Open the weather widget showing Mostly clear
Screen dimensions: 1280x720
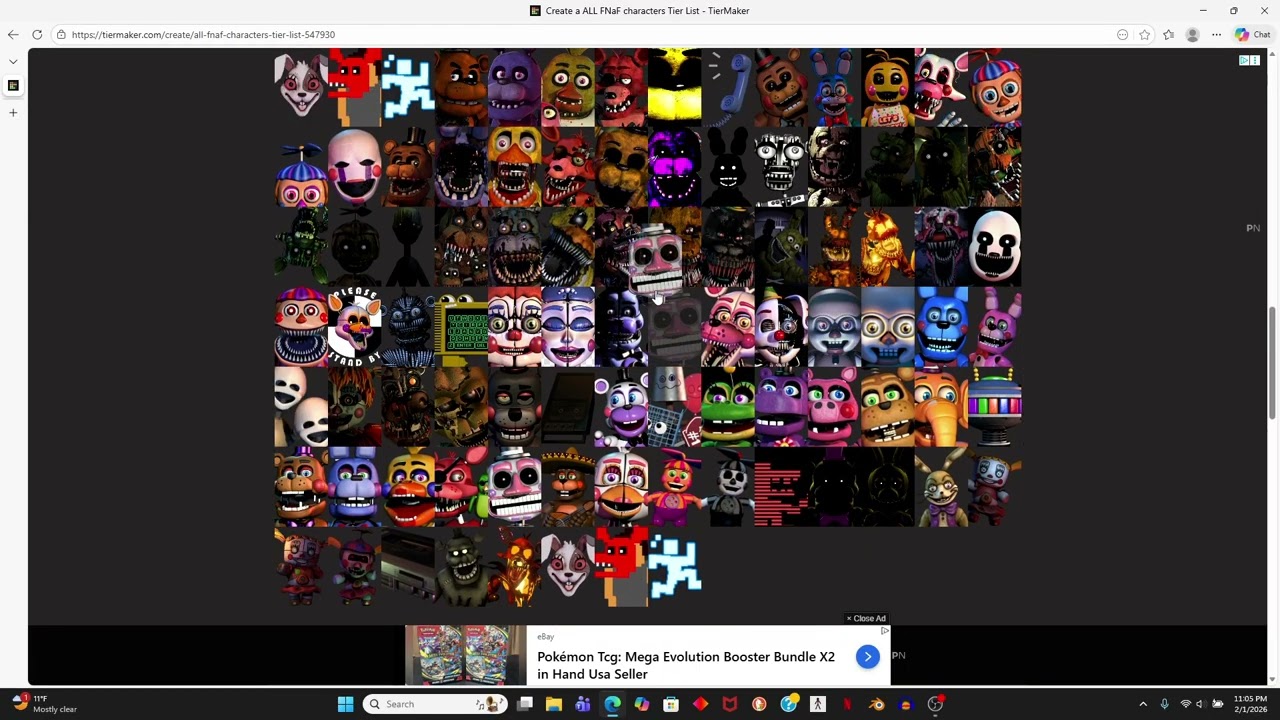(45, 704)
